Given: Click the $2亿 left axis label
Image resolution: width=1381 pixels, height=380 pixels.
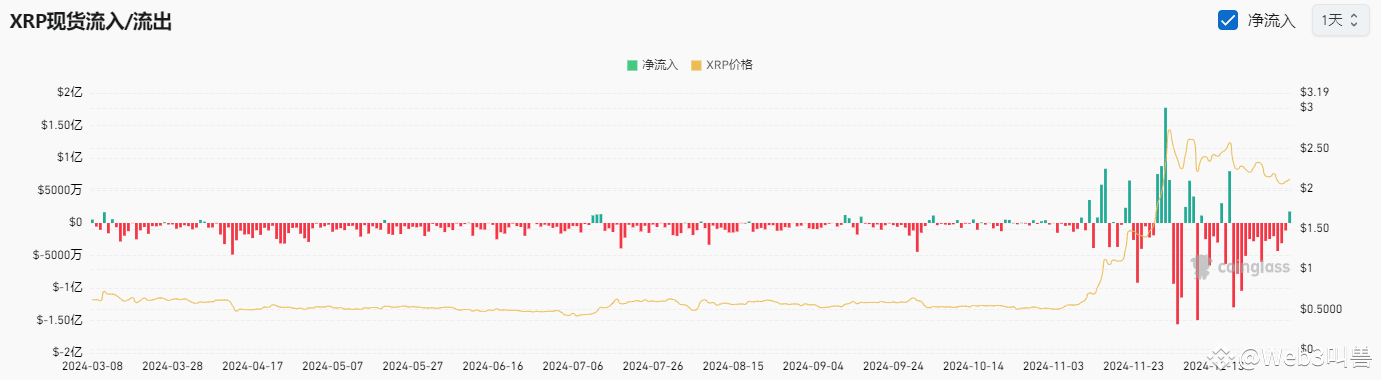Looking at the screenshot, I should pos(70,92).
